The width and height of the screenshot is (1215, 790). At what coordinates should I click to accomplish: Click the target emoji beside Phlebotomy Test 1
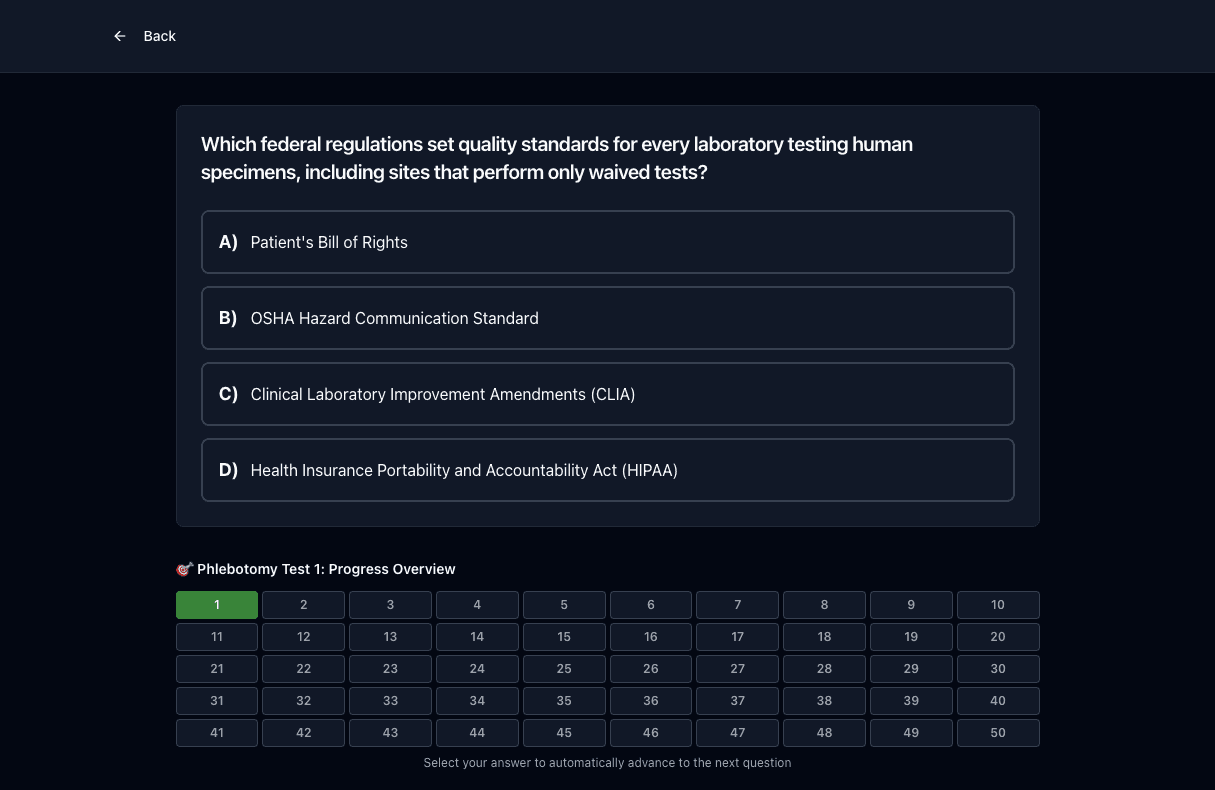point(184,569)
